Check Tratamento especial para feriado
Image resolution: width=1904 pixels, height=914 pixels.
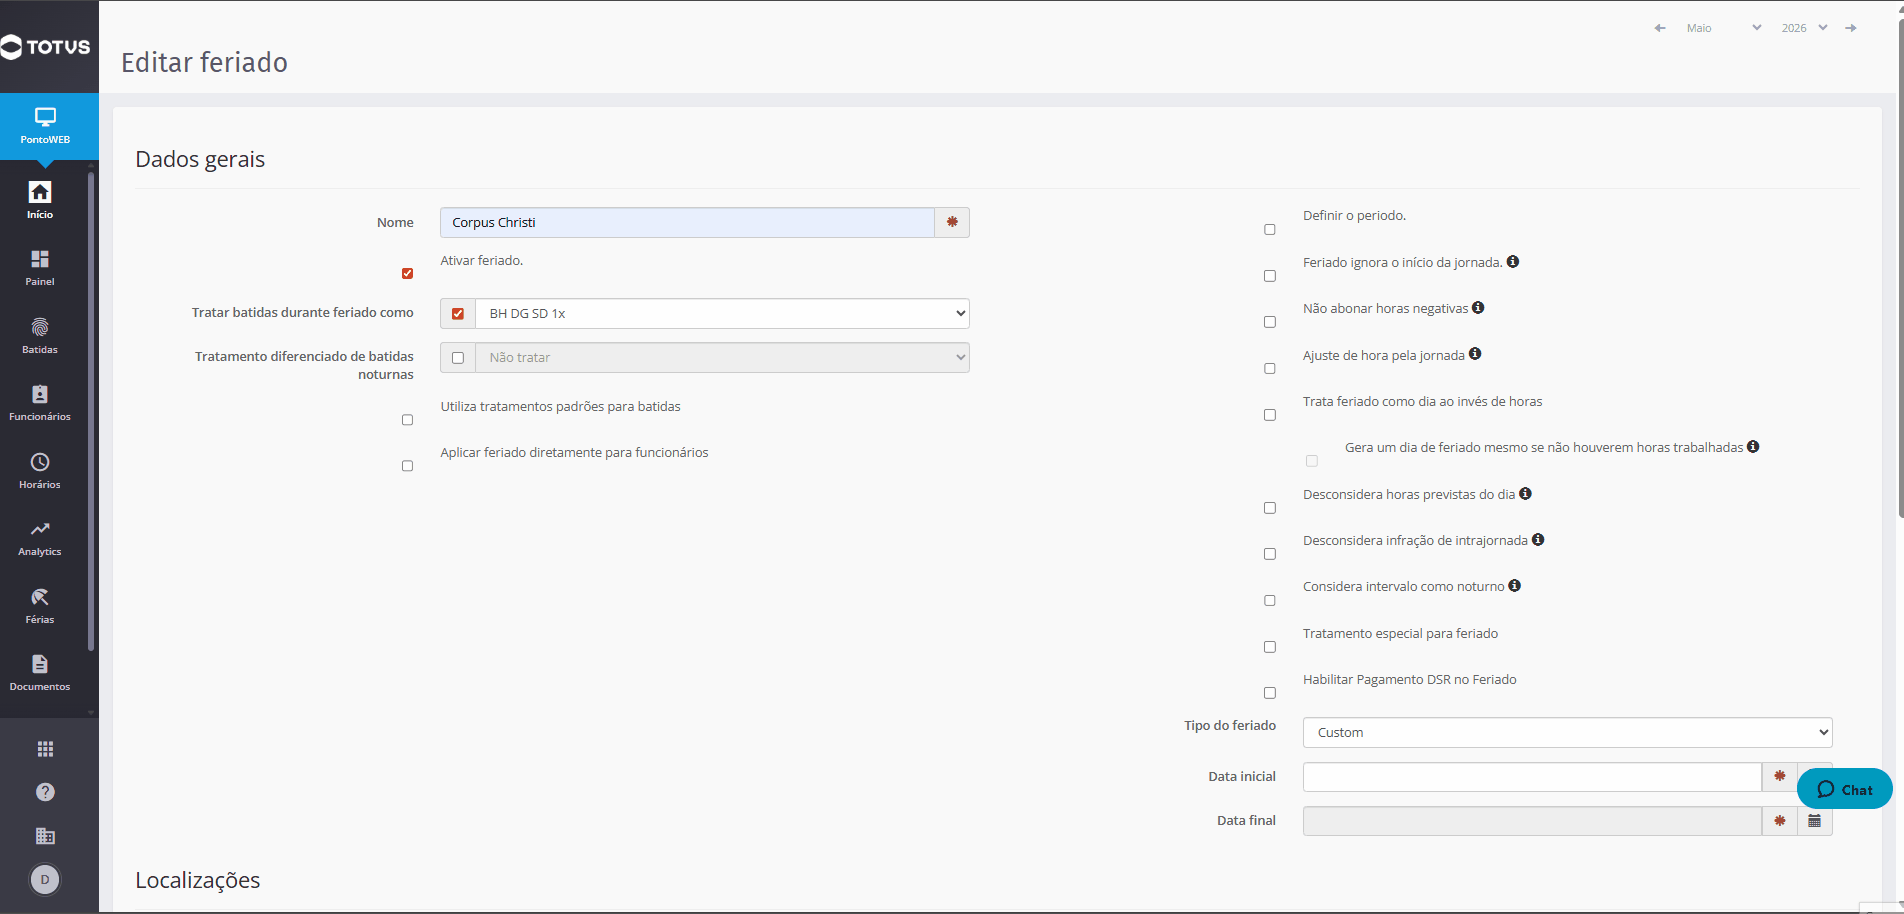(1270, 647)
